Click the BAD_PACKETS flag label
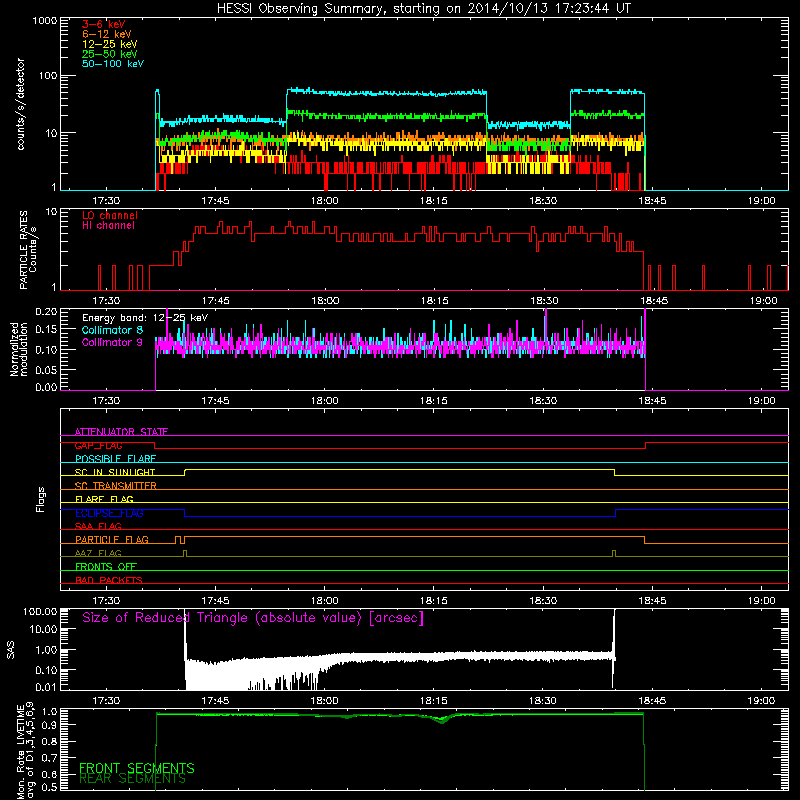 pyautogui.click(x=109, y=580)
